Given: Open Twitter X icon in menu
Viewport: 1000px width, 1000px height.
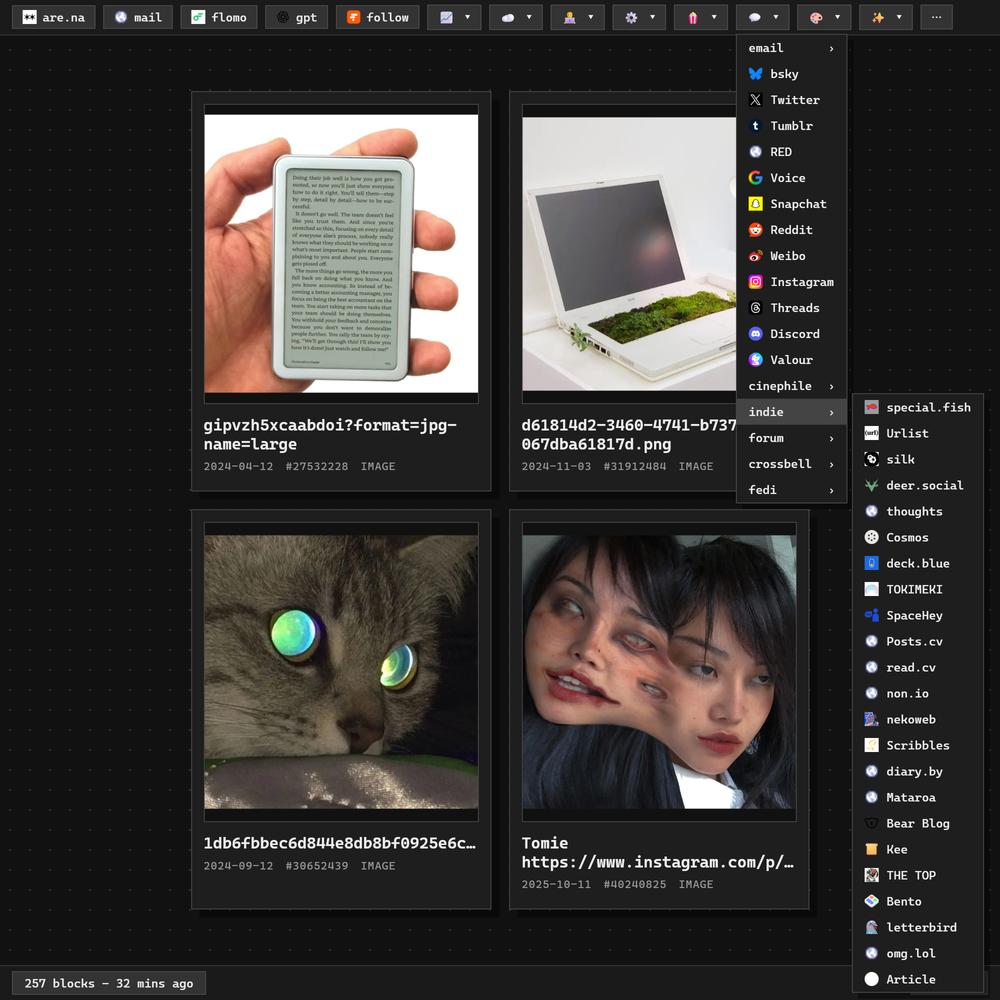Looking at the screenshot, I should 756,100.
